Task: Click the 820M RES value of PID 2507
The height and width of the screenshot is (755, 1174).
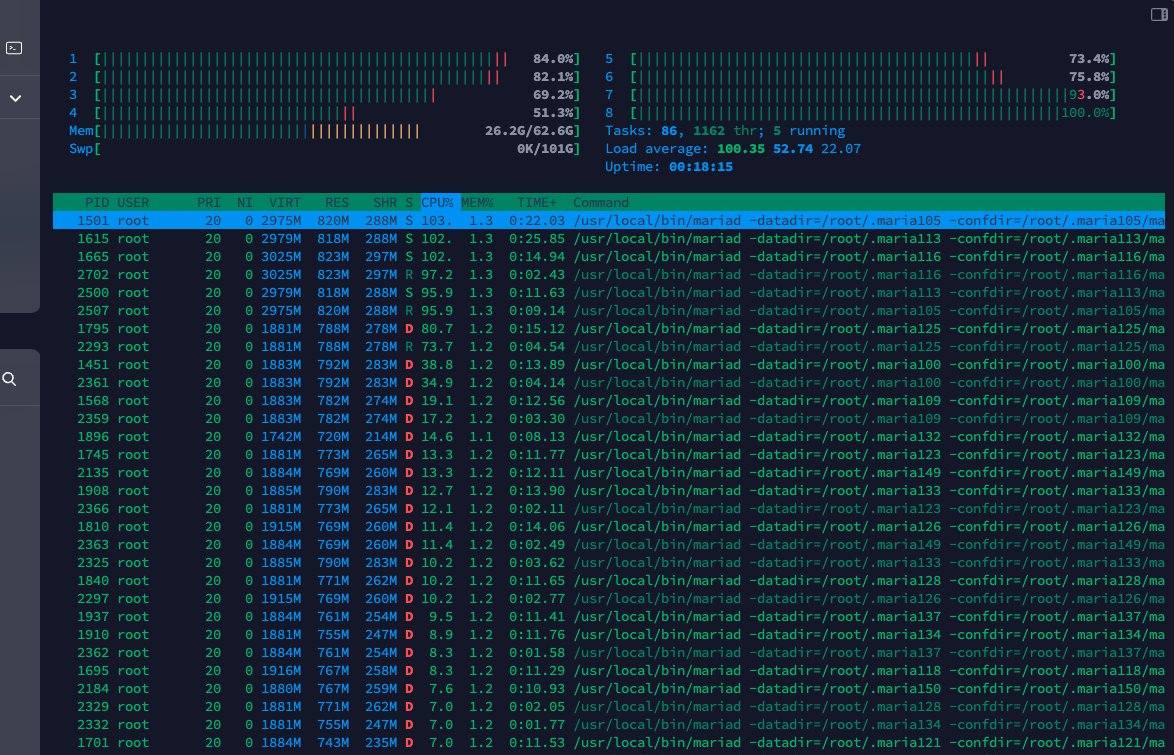Action: [333, 310]
